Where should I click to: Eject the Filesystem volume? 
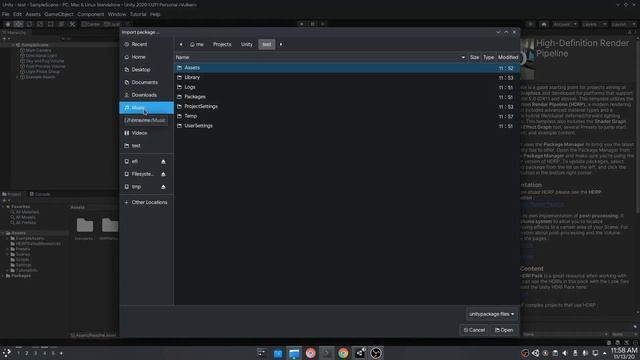(163, 174)
